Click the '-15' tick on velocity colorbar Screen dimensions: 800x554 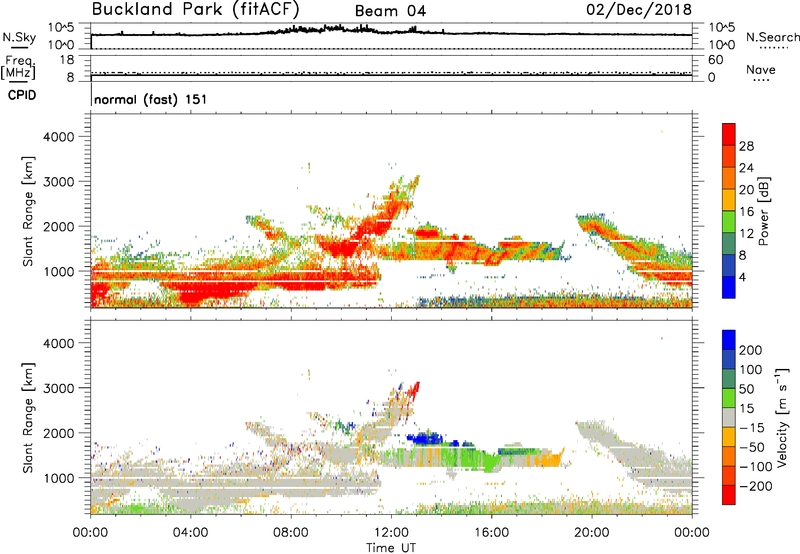(x=752, y=428)
